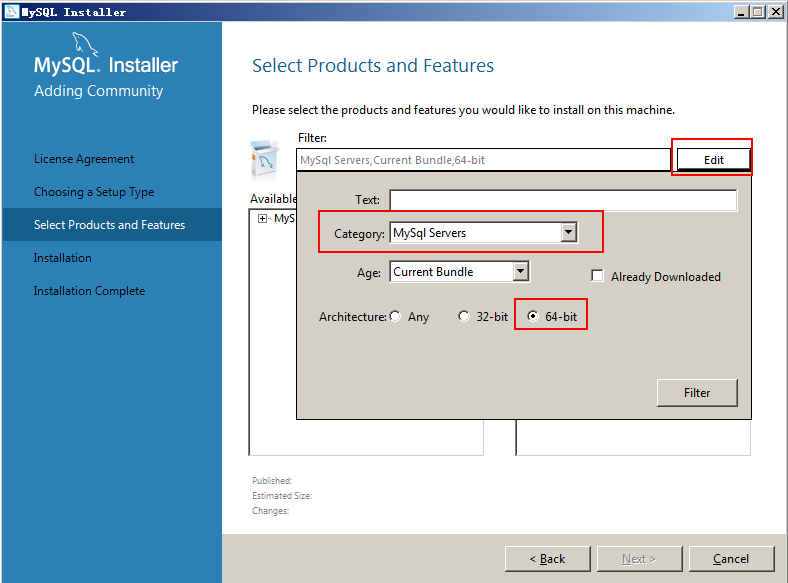The height and width of the screenshot is (583, 788).
Task: Click the Changes: label
Action: coord(270,511)
